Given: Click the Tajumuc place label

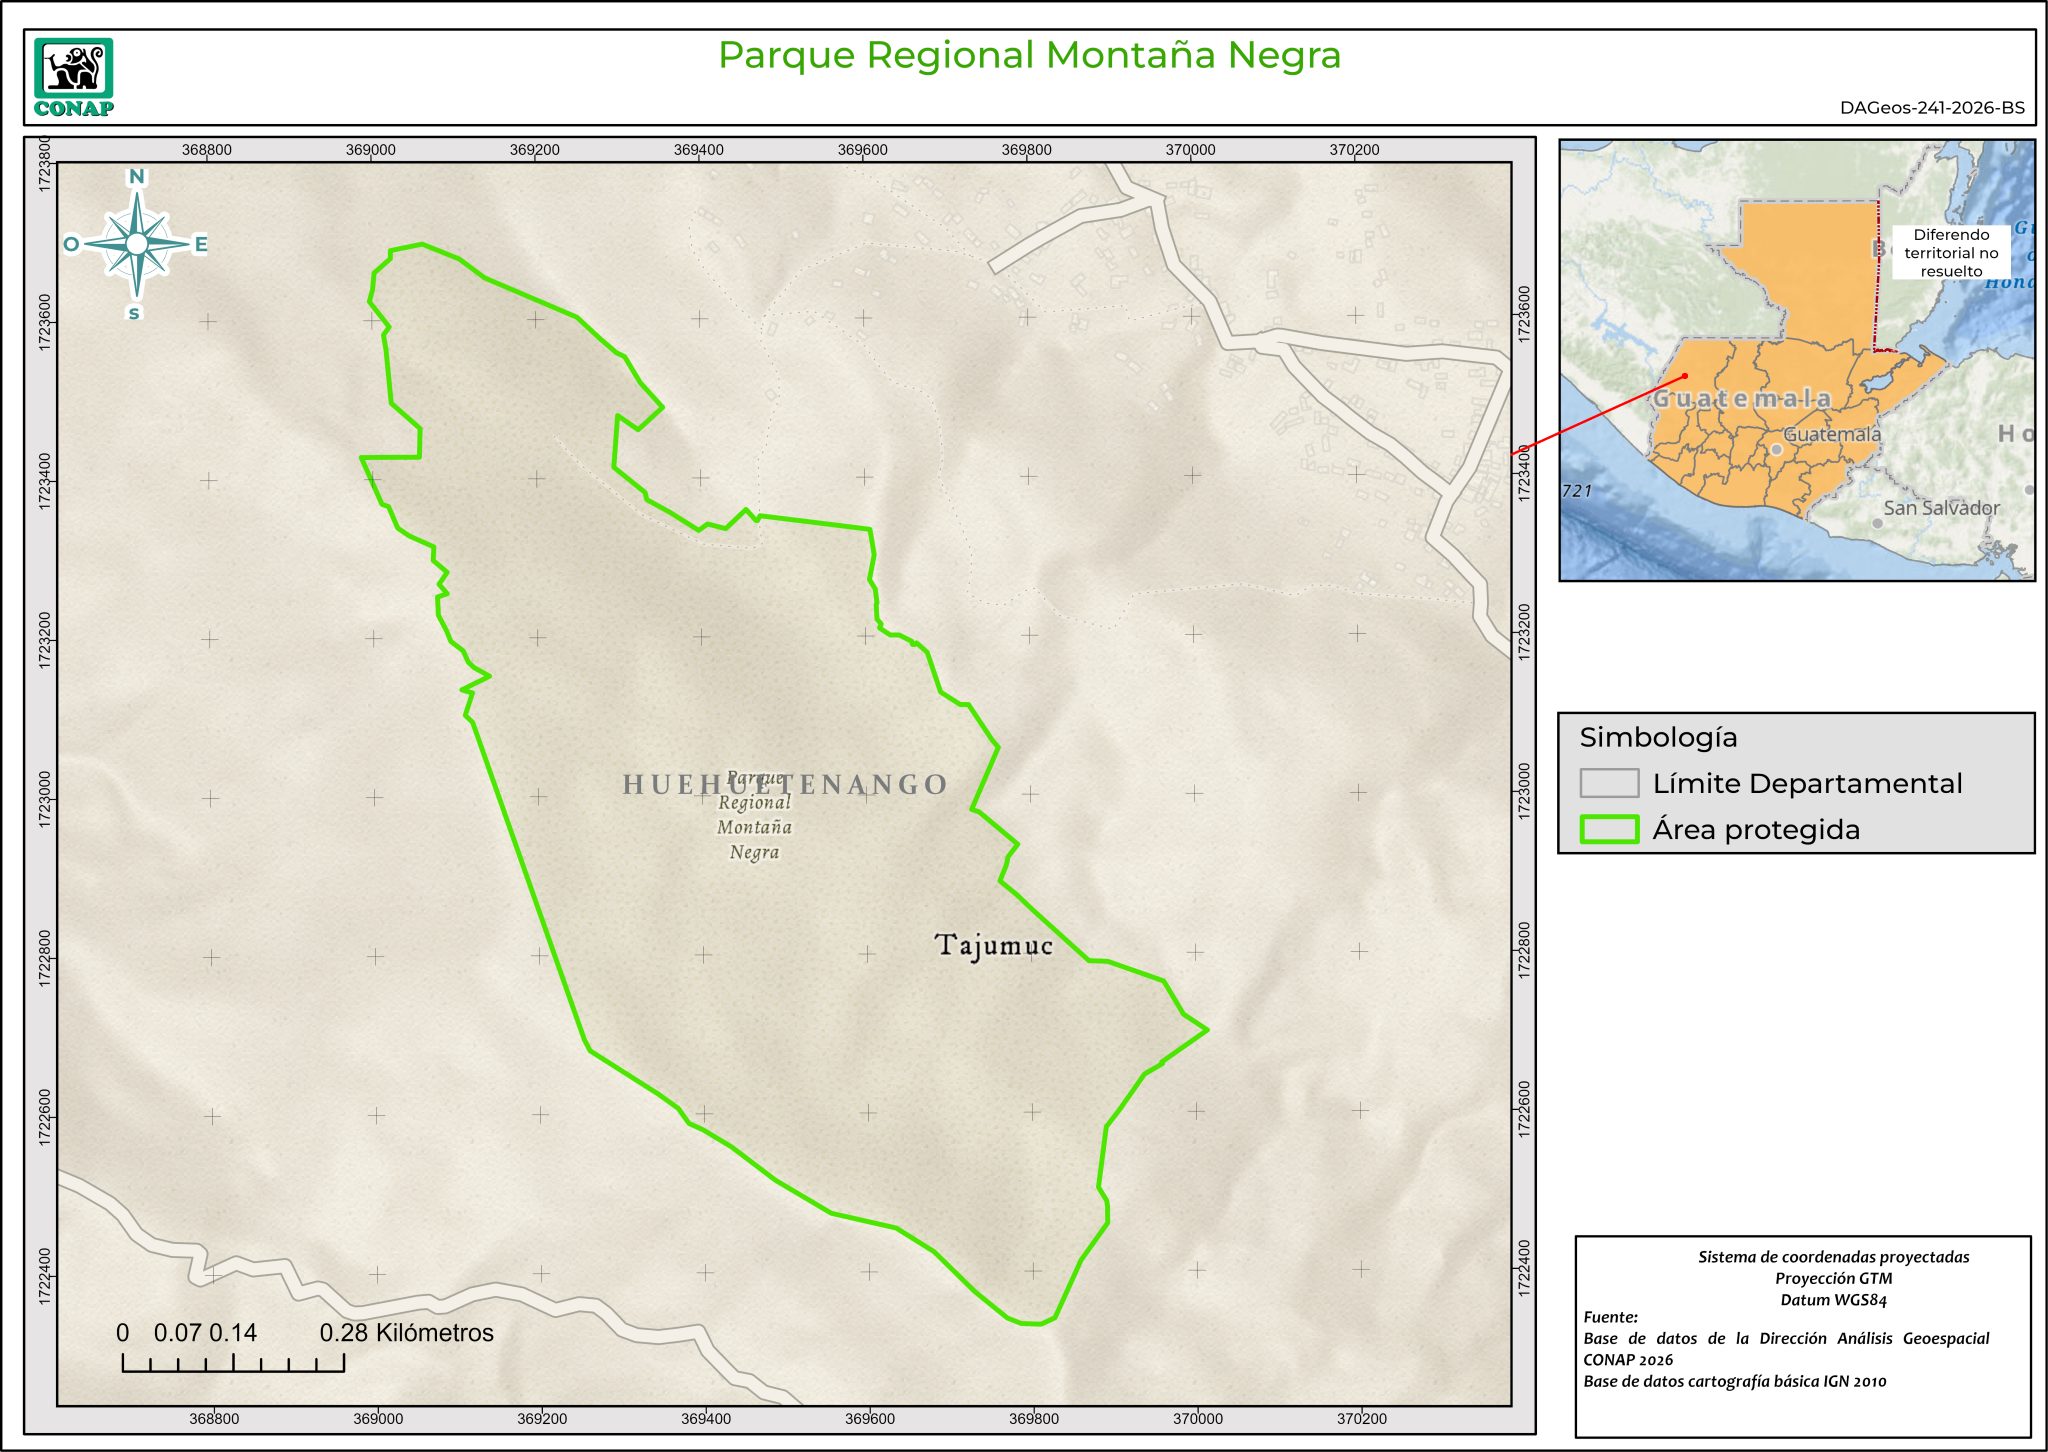Looking at the screenshot, I should [993, 945].
